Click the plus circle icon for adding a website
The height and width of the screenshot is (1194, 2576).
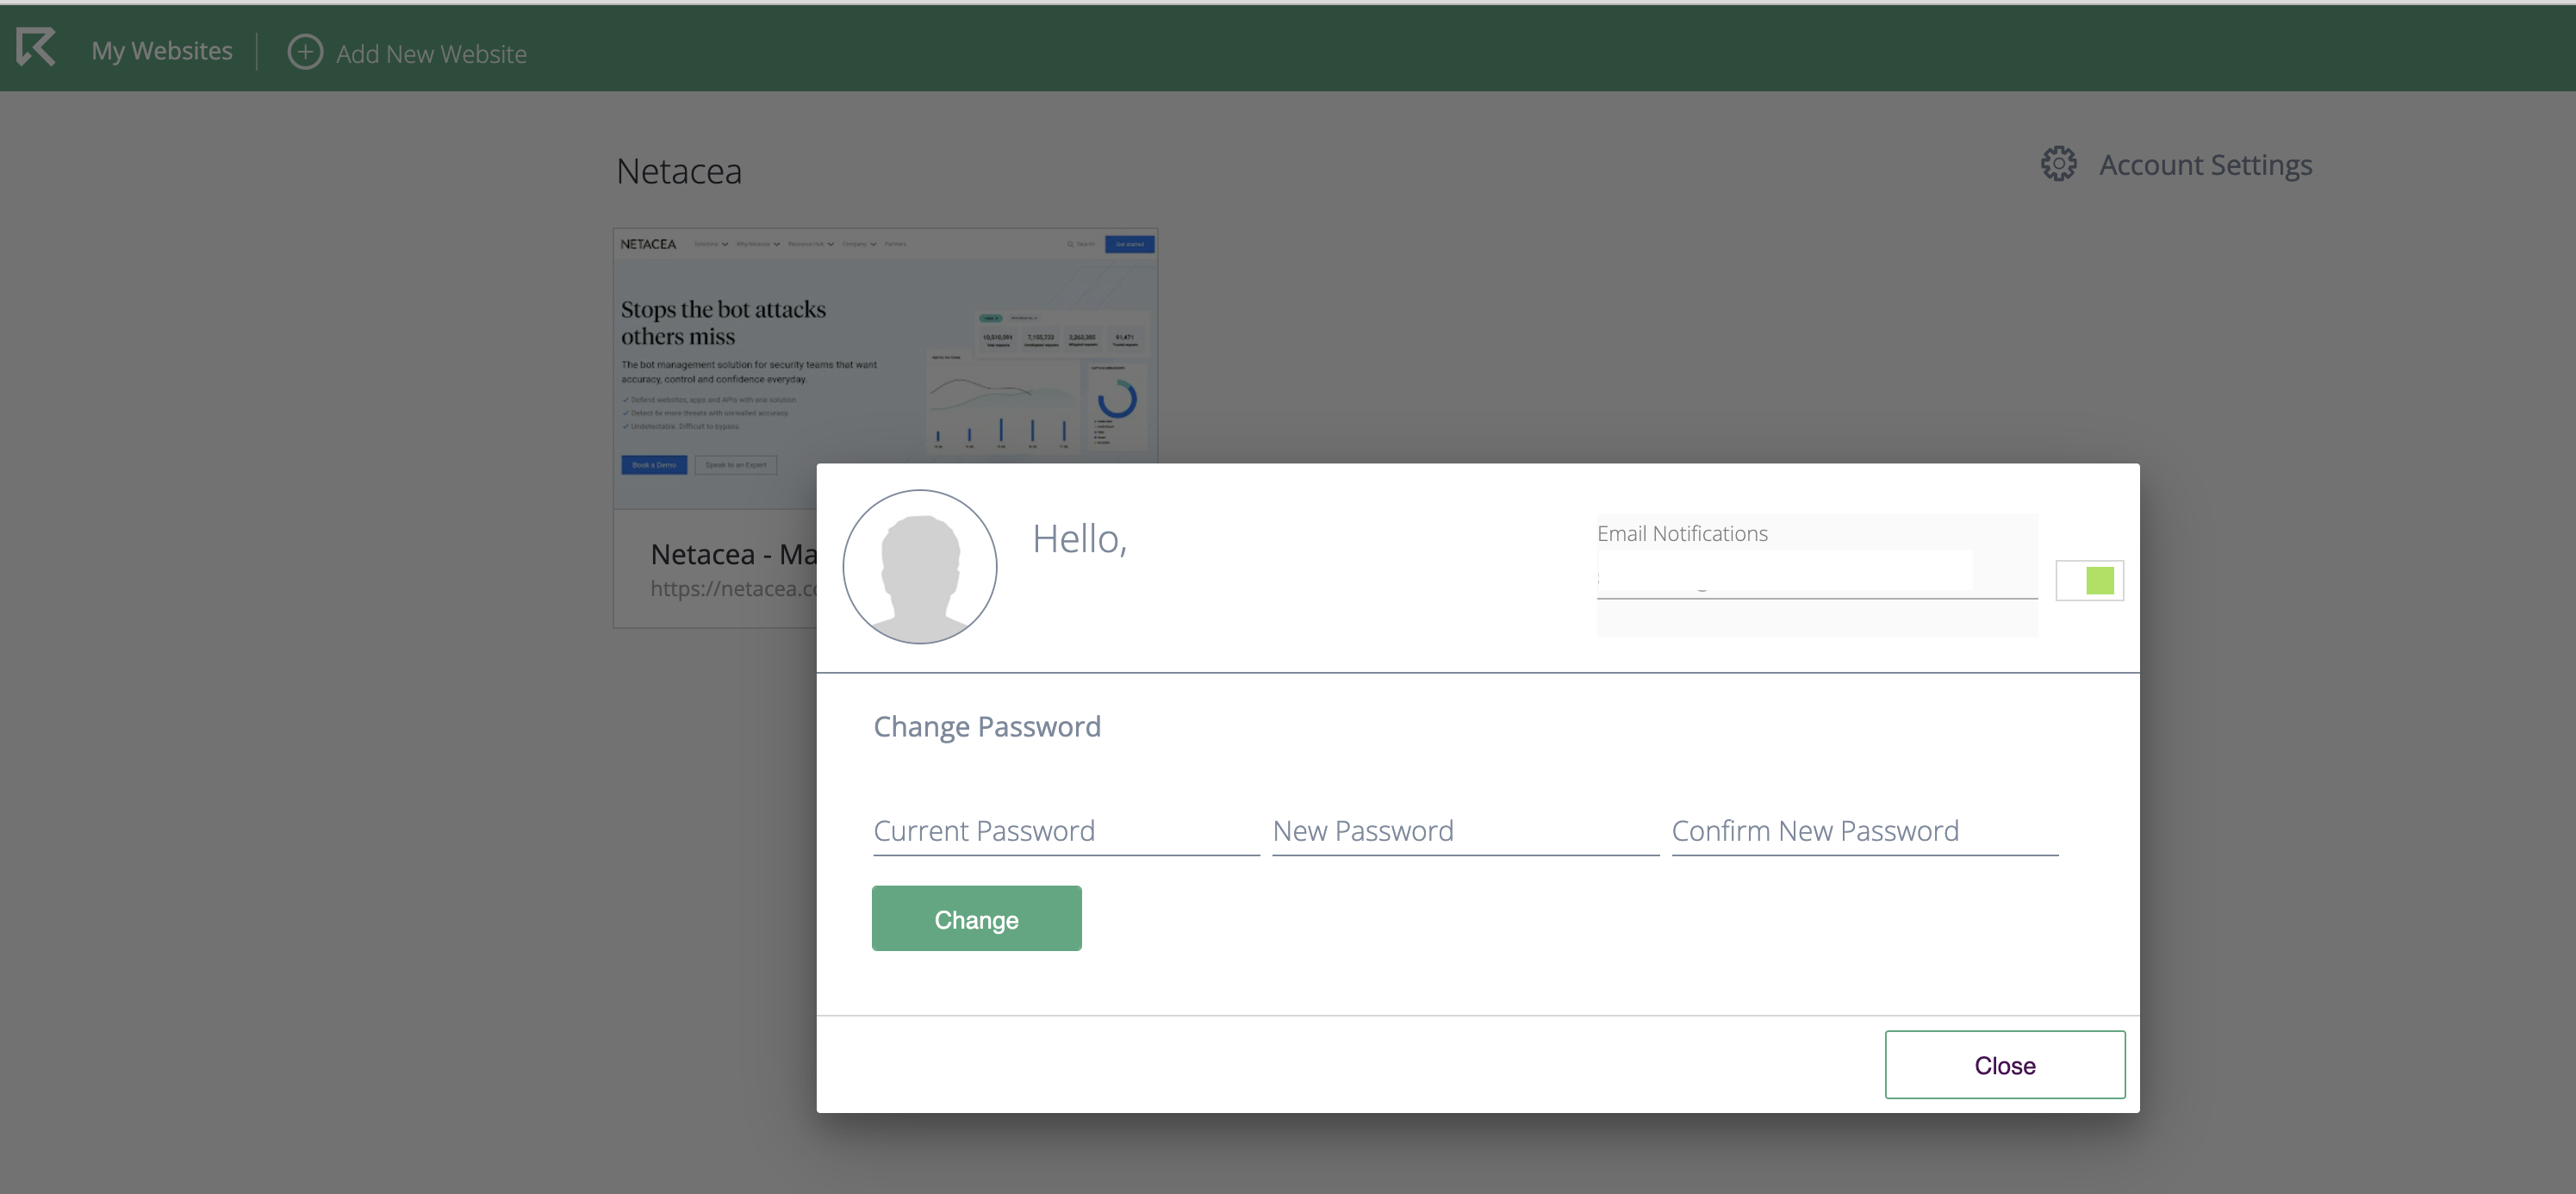click(305, 52)
